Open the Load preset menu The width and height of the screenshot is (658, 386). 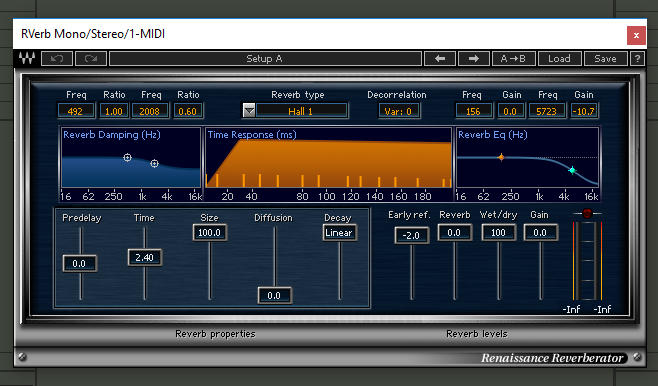click(x=559, y=58)
